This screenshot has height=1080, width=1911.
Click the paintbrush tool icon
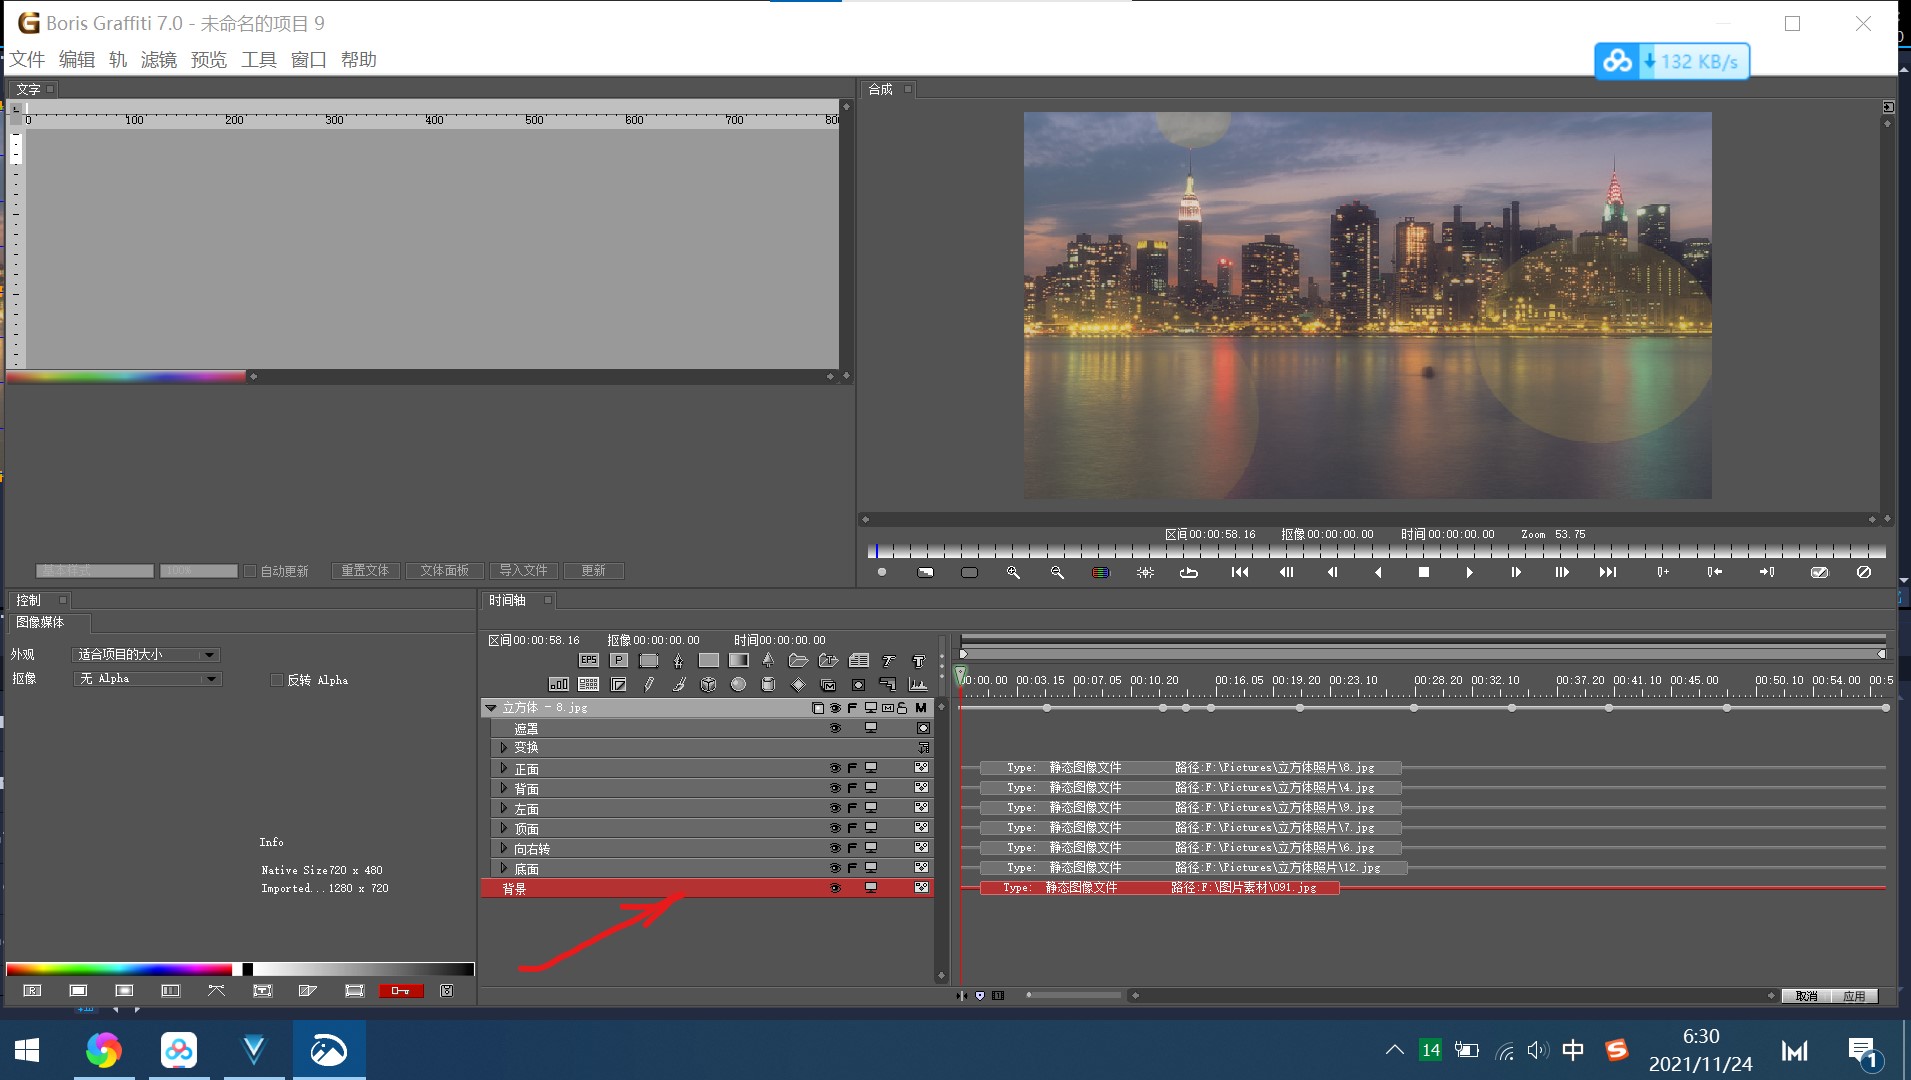(x=678, y=684)
